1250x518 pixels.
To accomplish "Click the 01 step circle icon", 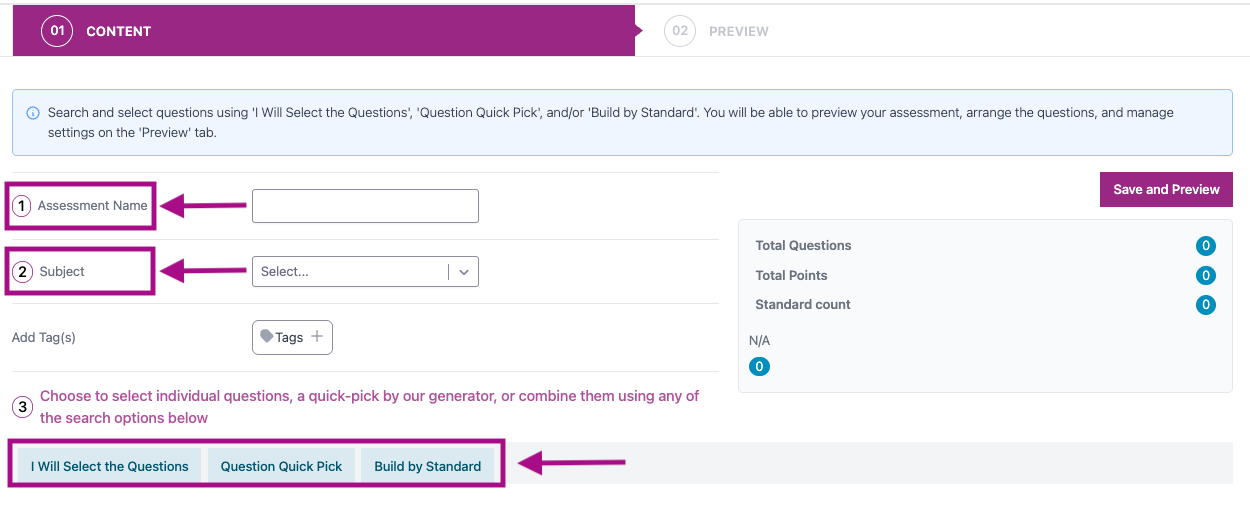I will [x=58, y=31].
